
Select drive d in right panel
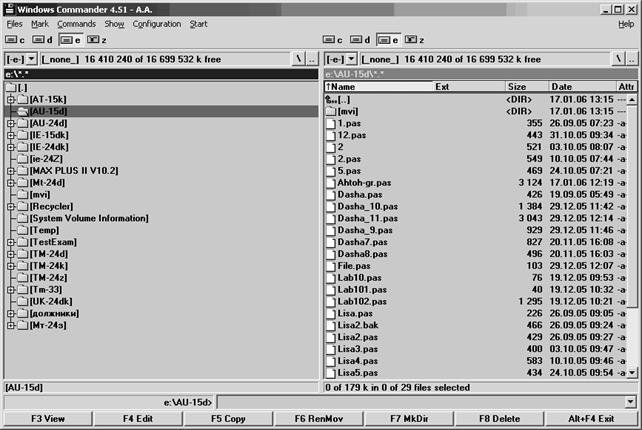point(360,40)
